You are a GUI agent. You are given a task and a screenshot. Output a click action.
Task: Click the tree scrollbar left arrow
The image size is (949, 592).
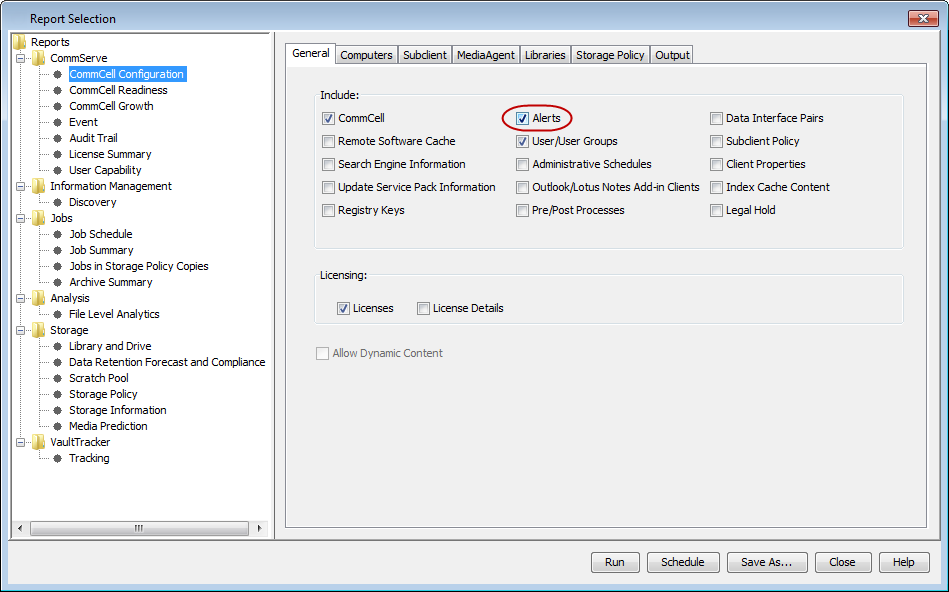tap(20, 528)
